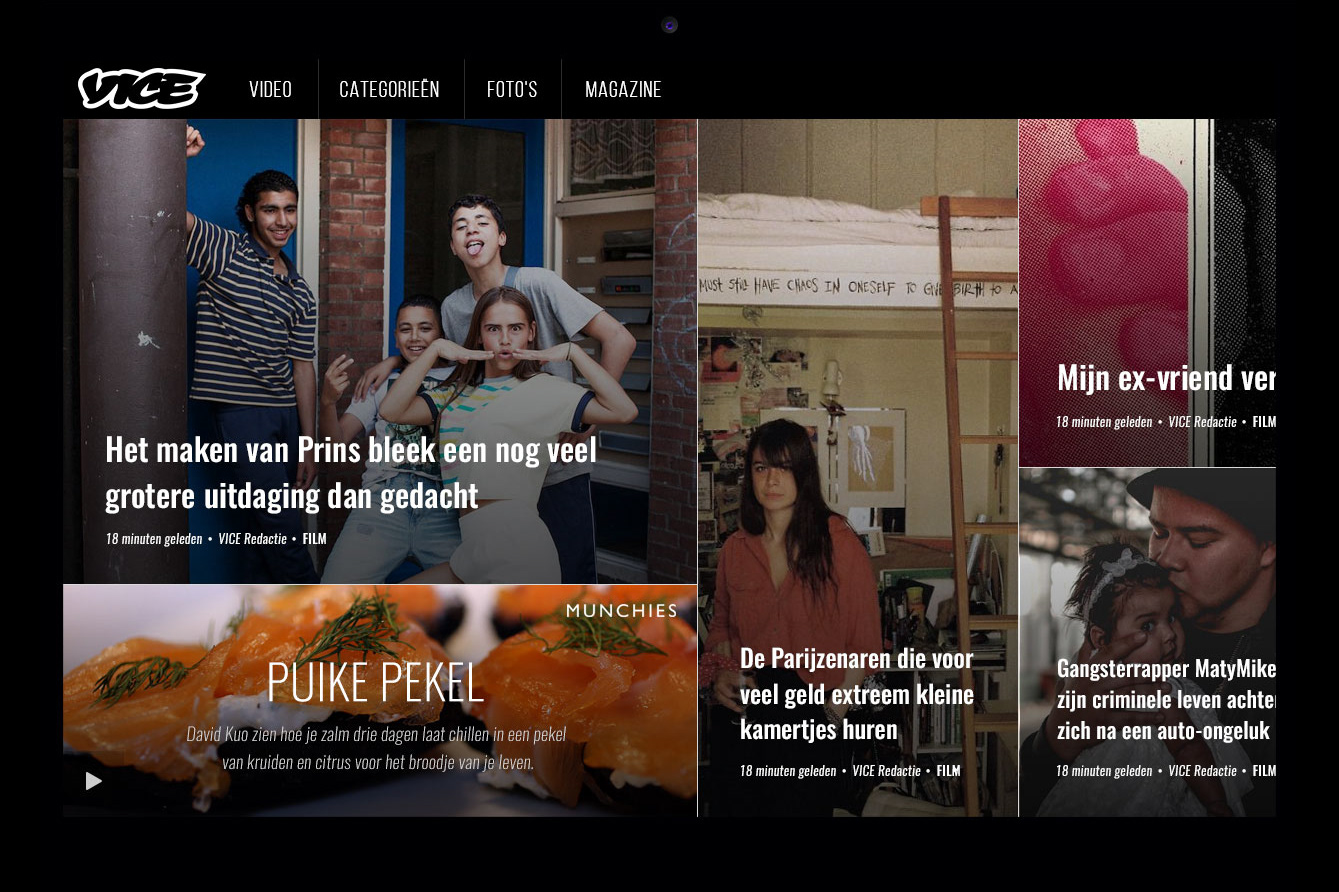Click FILM tag under Parijzenaren article

click(948, 771)
